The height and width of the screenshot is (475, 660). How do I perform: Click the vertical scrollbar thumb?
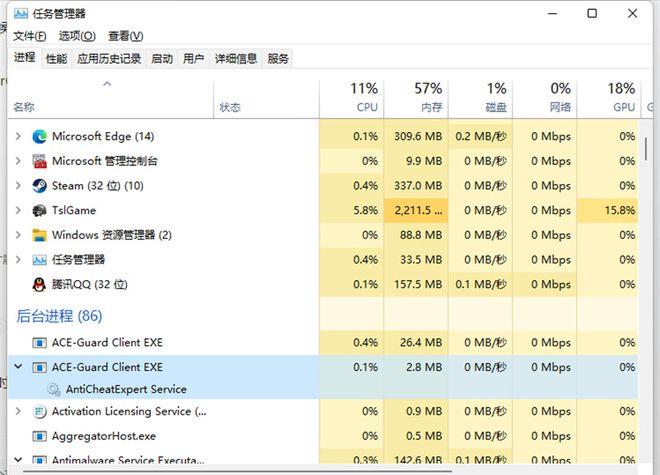[646, 149]
